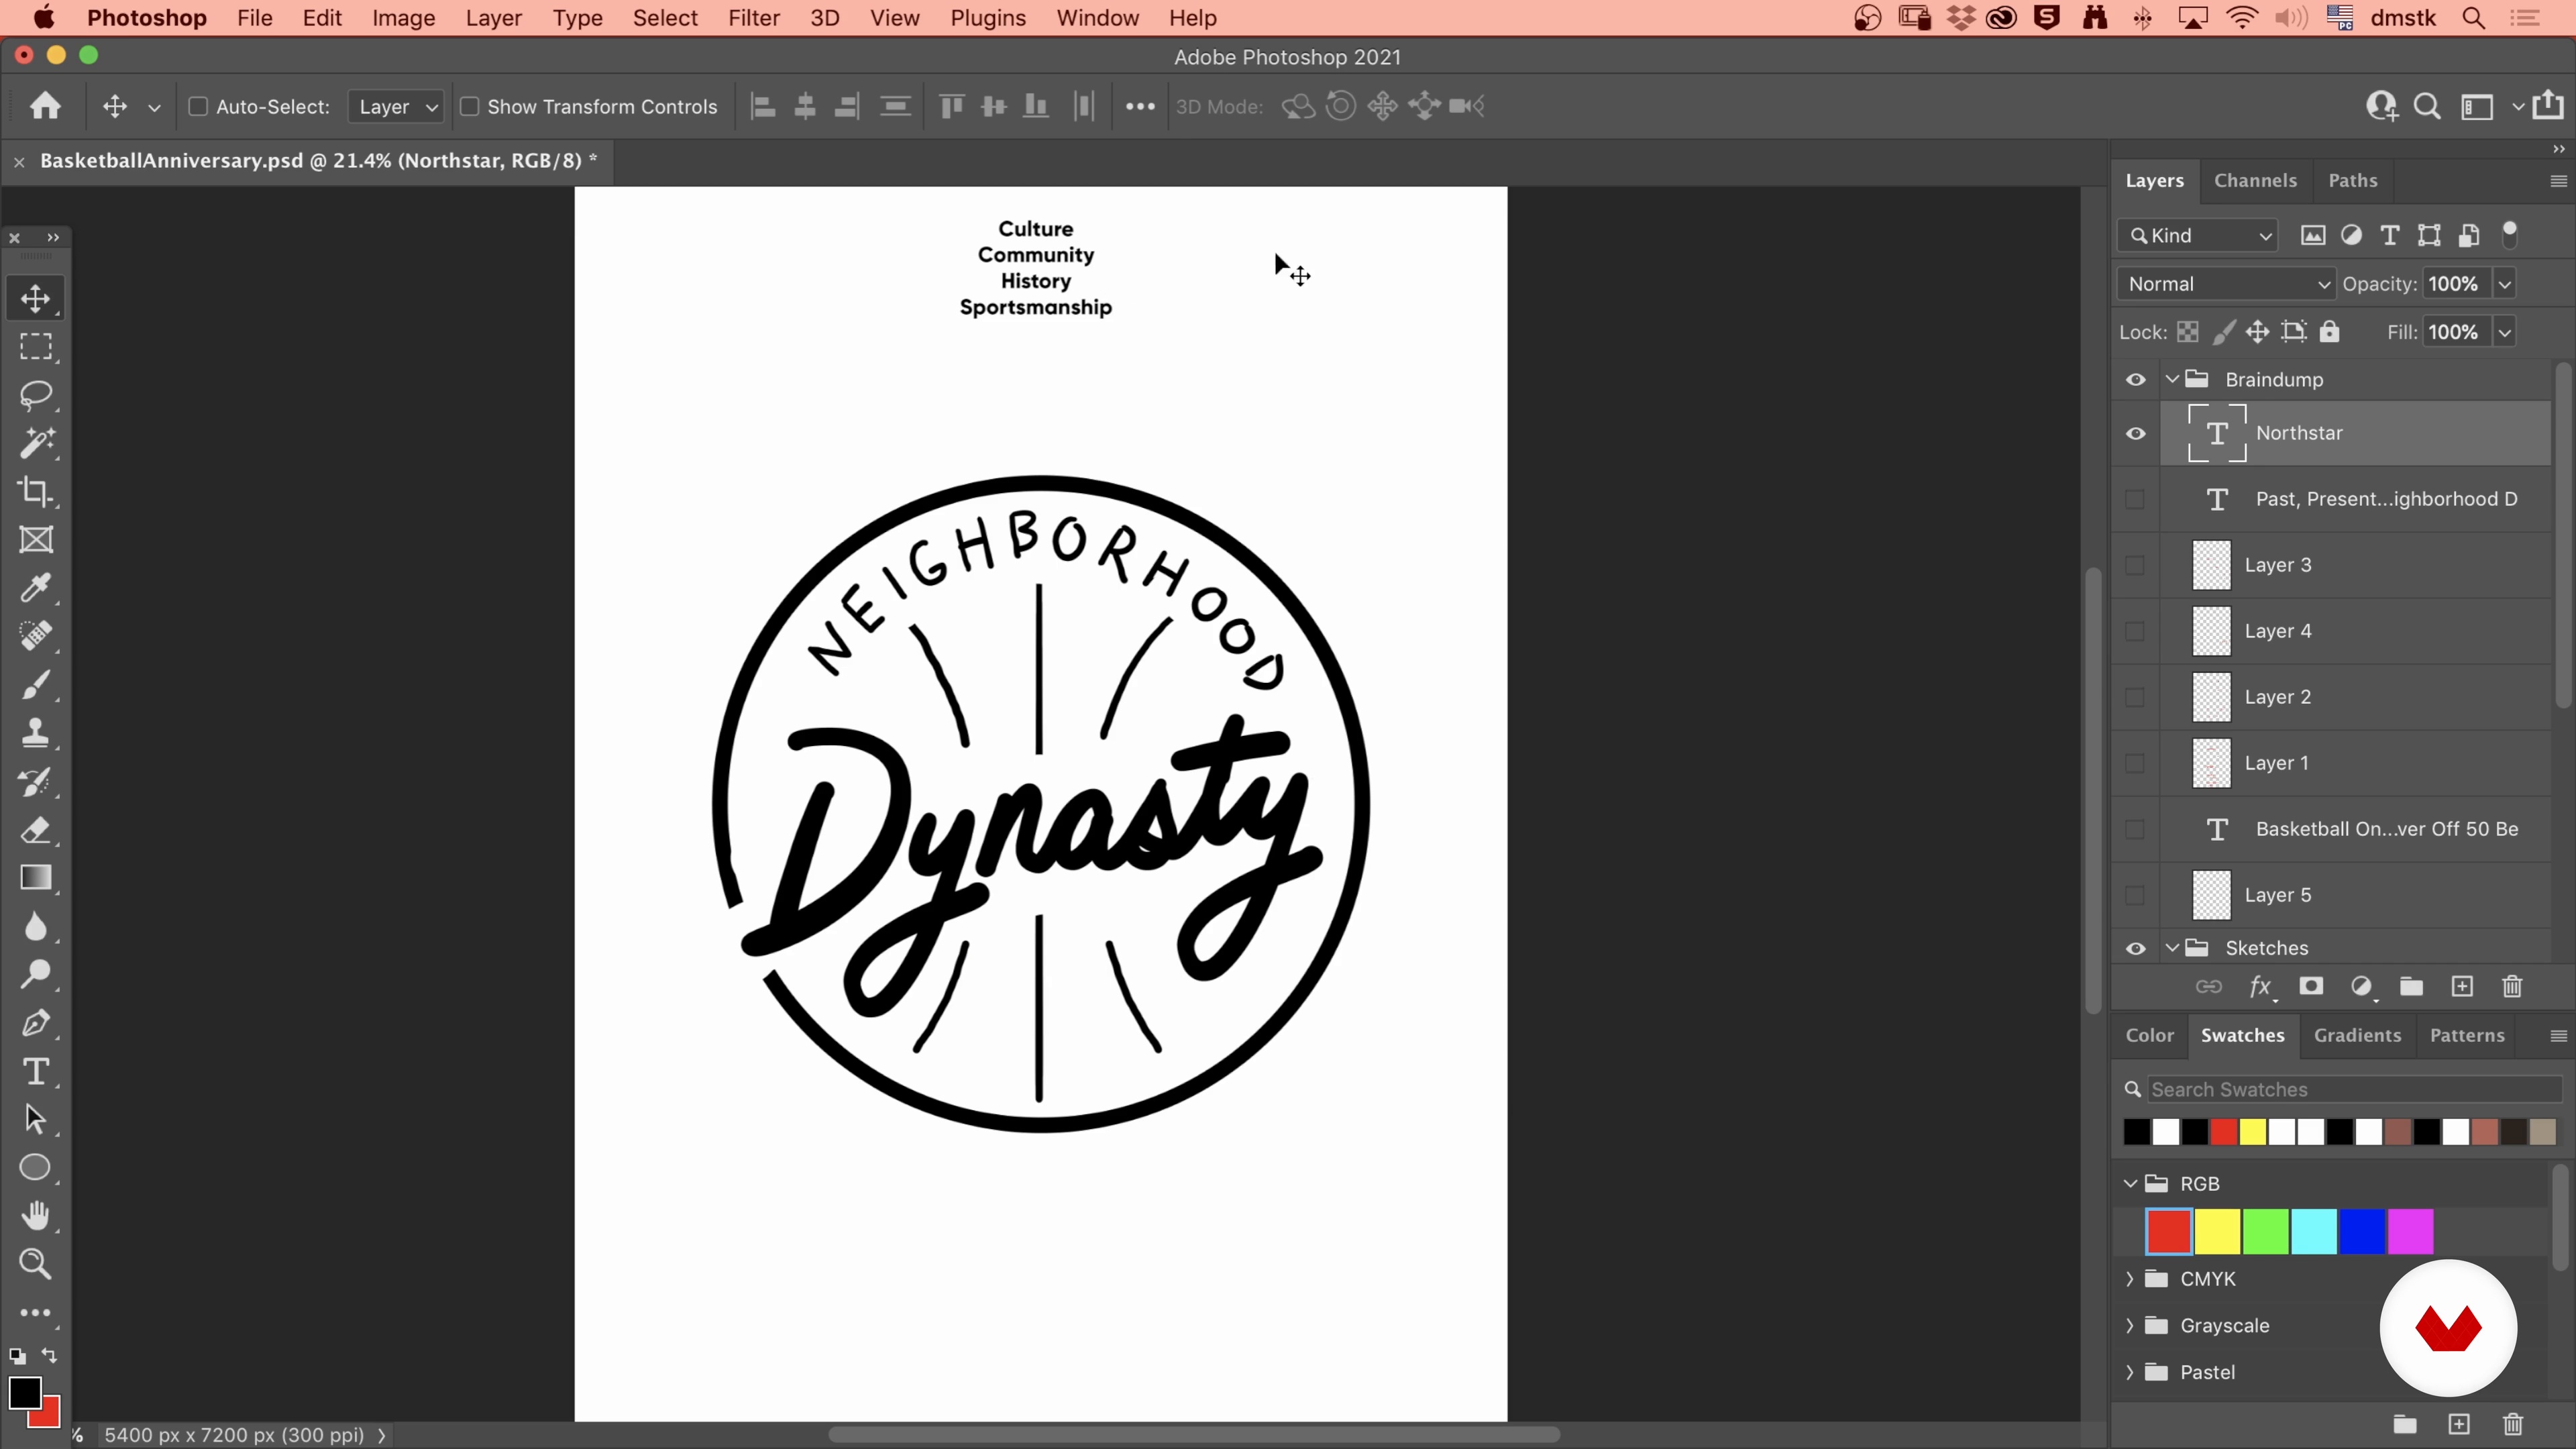Viewport: 2576px width, 1449px height.
Task: Show Layer 4 visibility
Action: (2136, 632)
